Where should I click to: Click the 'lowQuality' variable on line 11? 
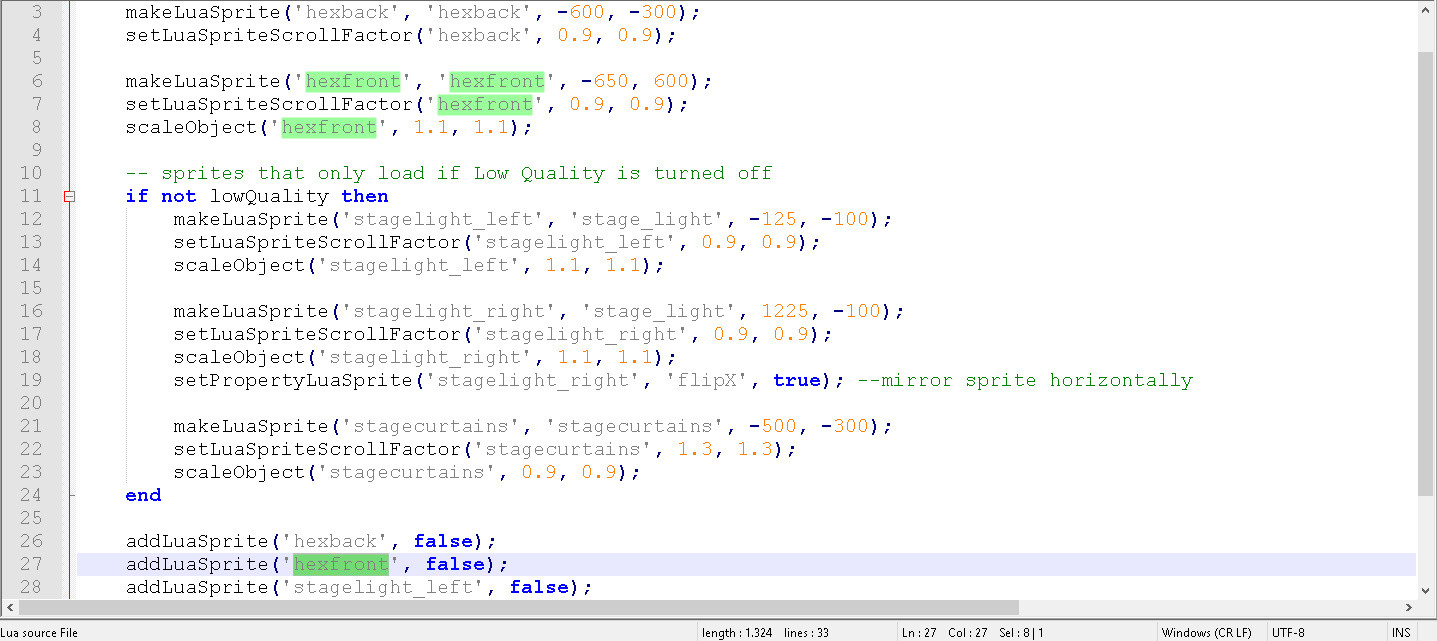tap(269, 196)
